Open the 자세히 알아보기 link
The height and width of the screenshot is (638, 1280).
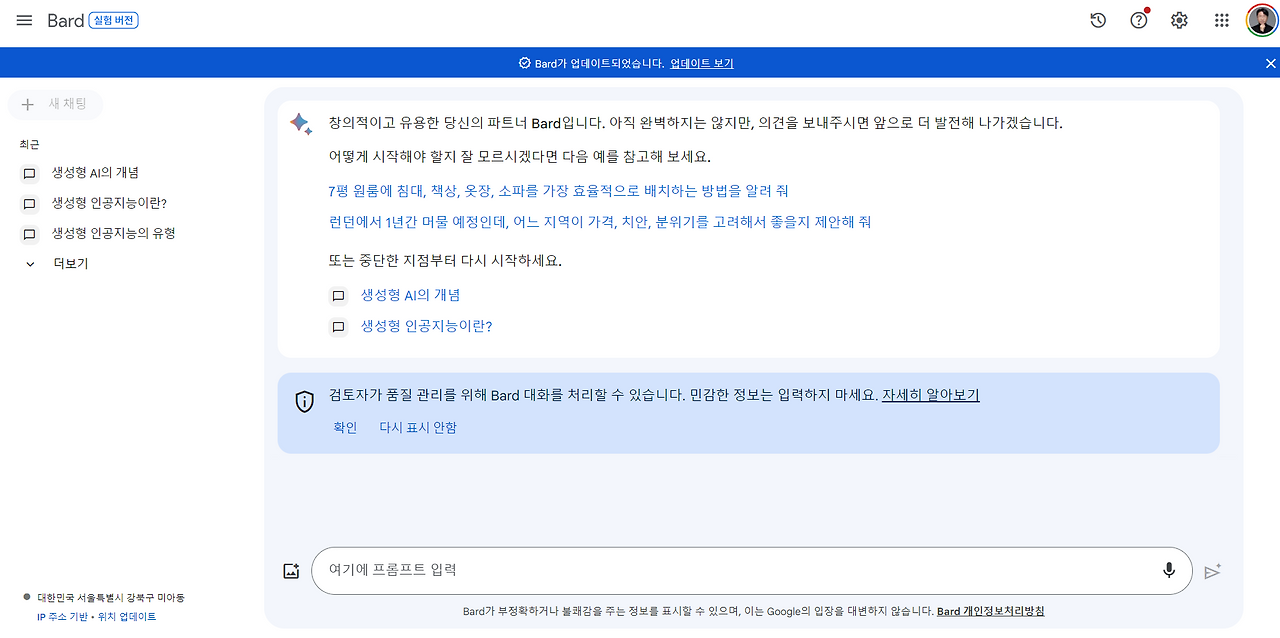pyautogui.click(x=931, y=394)
